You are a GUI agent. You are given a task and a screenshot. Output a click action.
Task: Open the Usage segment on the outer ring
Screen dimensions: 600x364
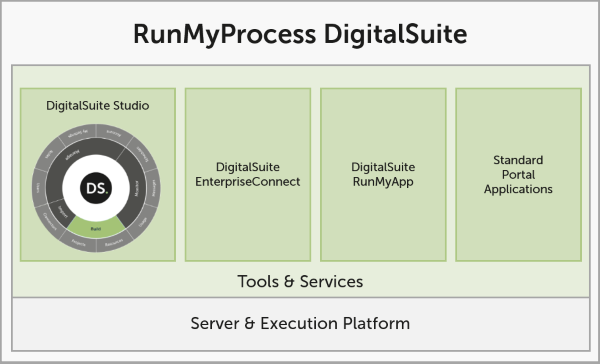[143, 222]
